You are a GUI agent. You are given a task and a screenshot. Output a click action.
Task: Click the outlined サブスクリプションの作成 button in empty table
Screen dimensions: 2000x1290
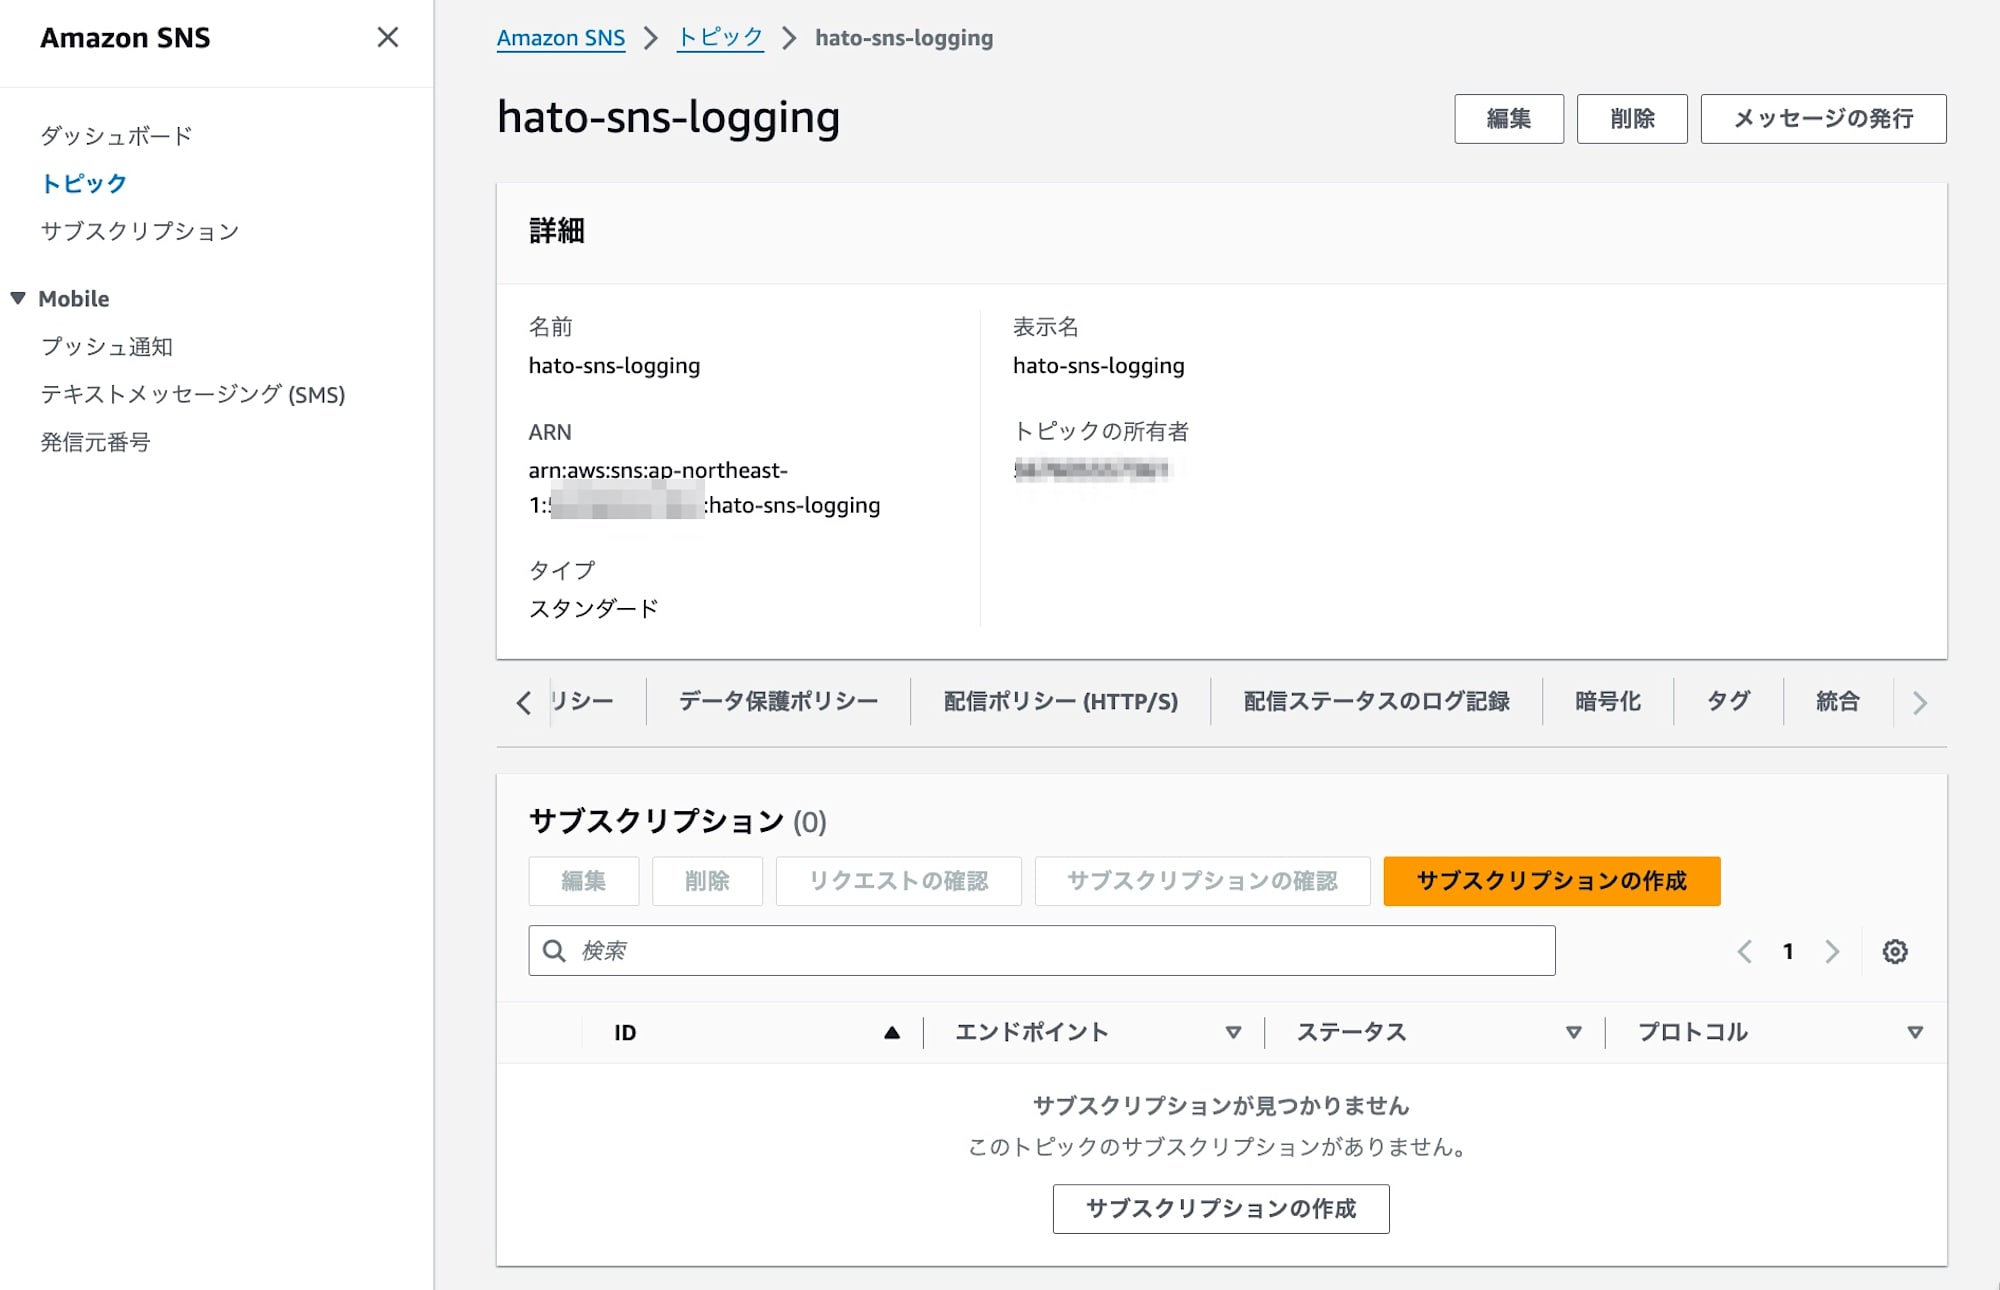[x=1221, y=1209]
